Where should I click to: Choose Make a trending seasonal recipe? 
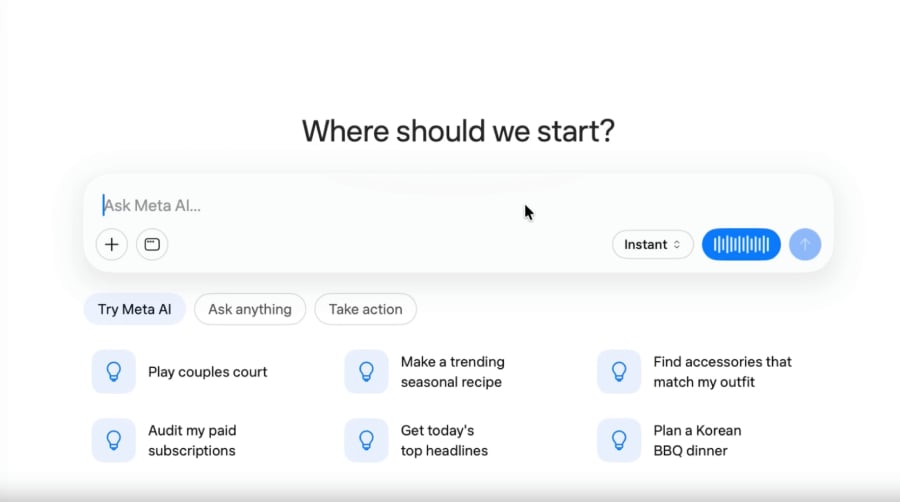coord(425,372)
